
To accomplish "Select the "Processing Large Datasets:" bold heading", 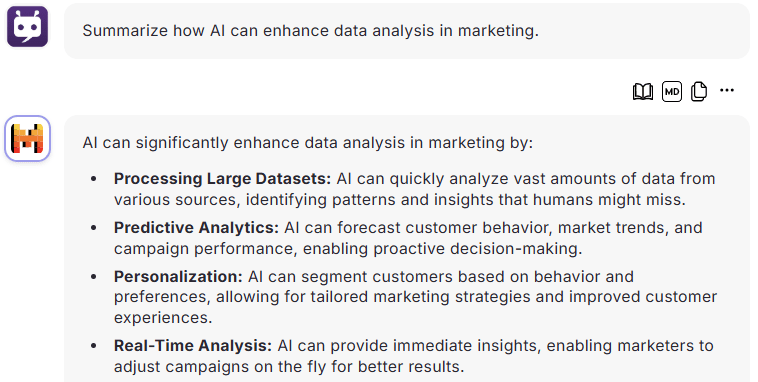I will tap(222, 178).
